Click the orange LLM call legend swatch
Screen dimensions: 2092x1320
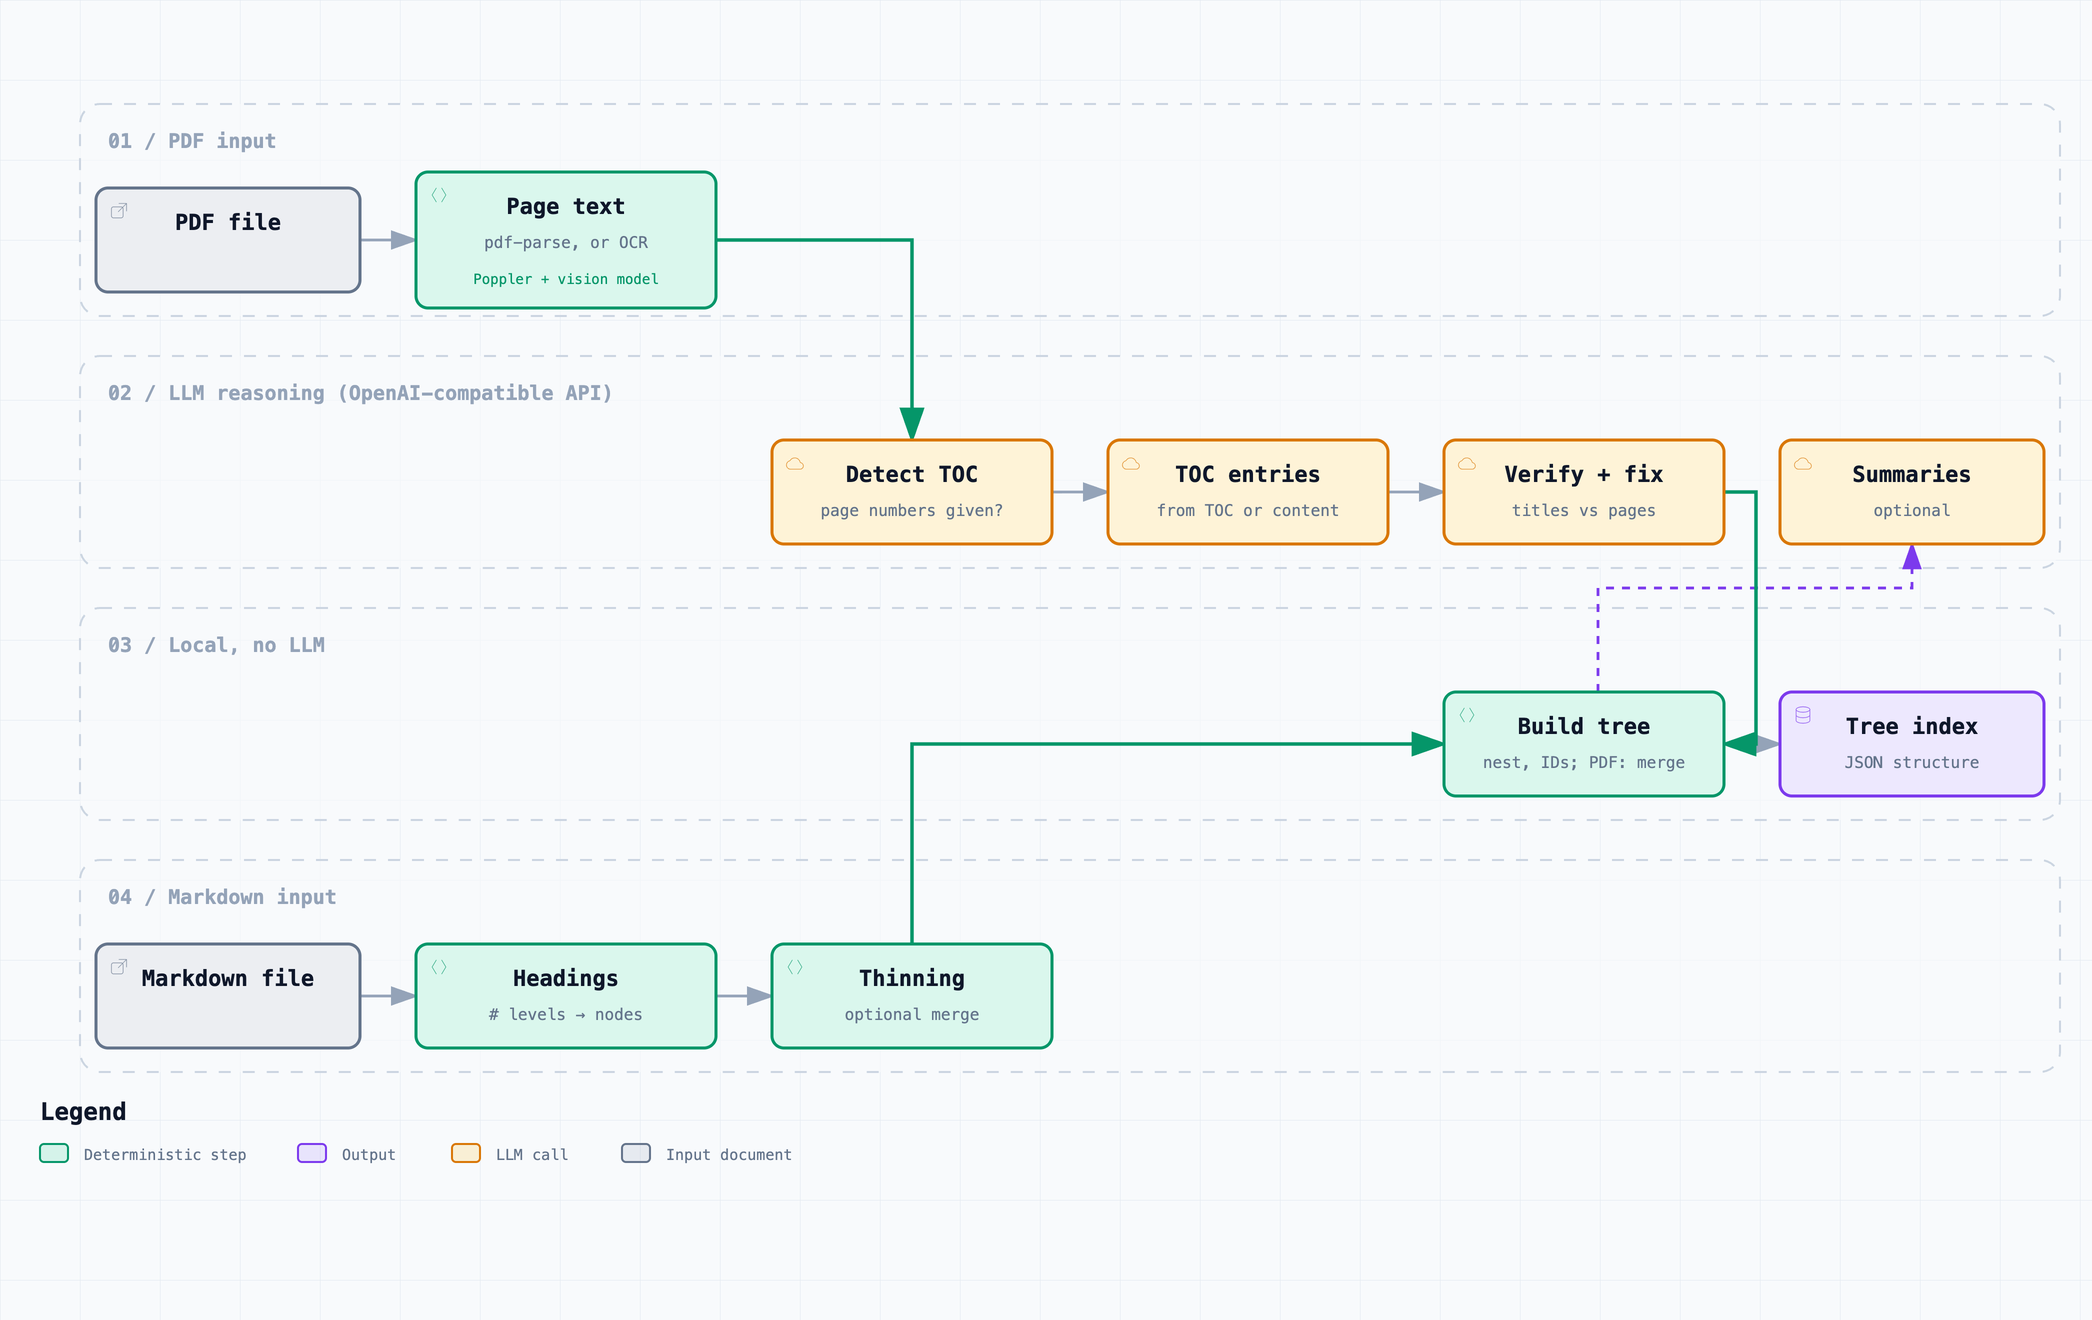click(466, 1153)
